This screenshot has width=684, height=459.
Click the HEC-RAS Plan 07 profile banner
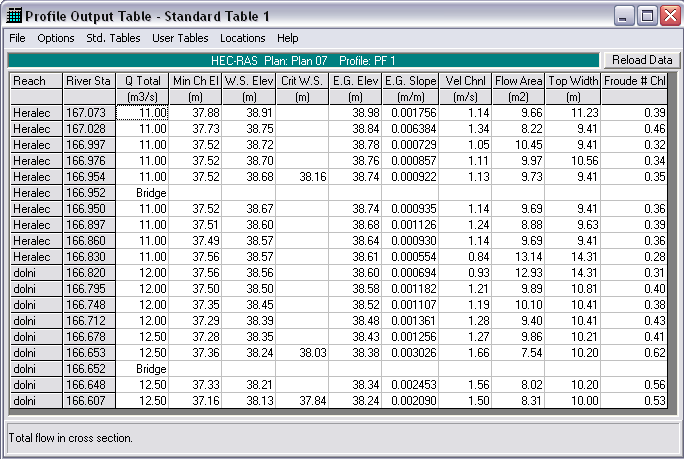coord(303,61)
